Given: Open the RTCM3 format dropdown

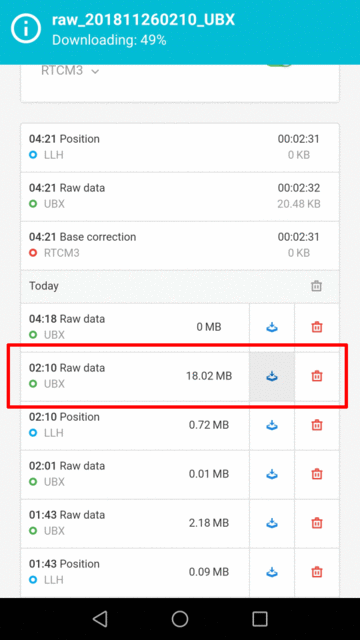Looking at the screenshot, I should 70,71.
